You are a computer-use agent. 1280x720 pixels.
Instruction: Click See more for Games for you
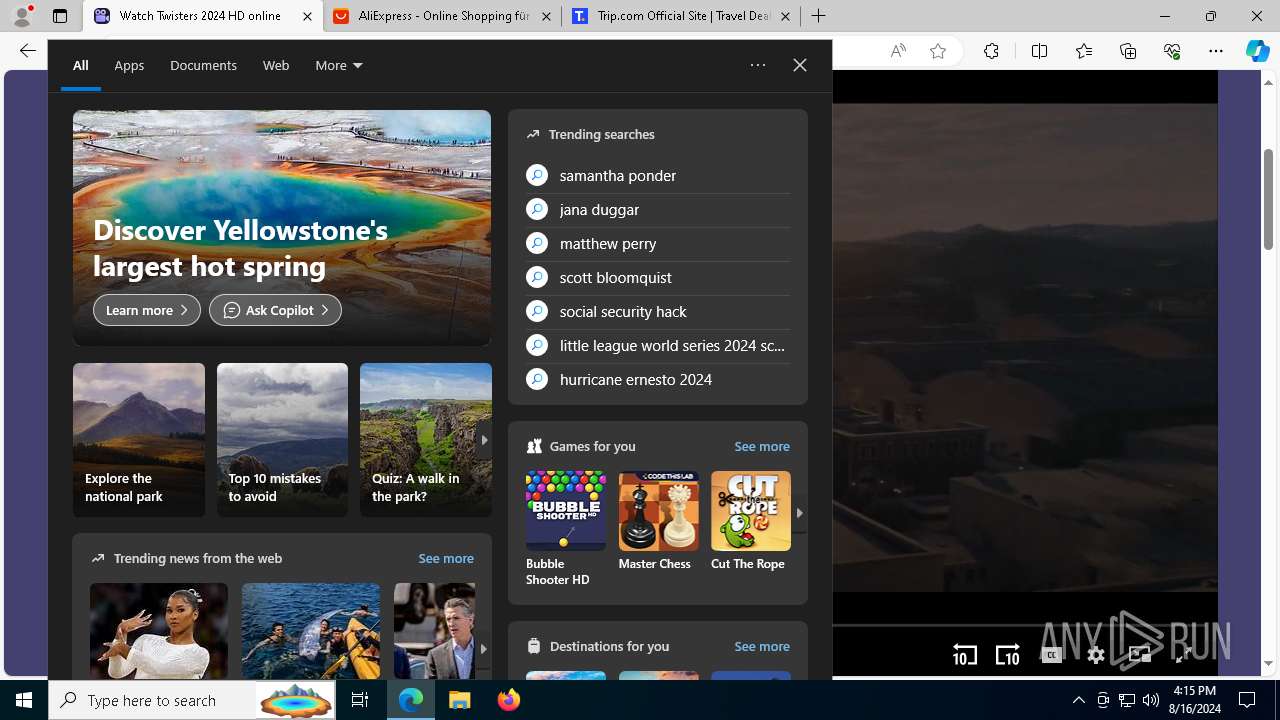coord(762,446)
